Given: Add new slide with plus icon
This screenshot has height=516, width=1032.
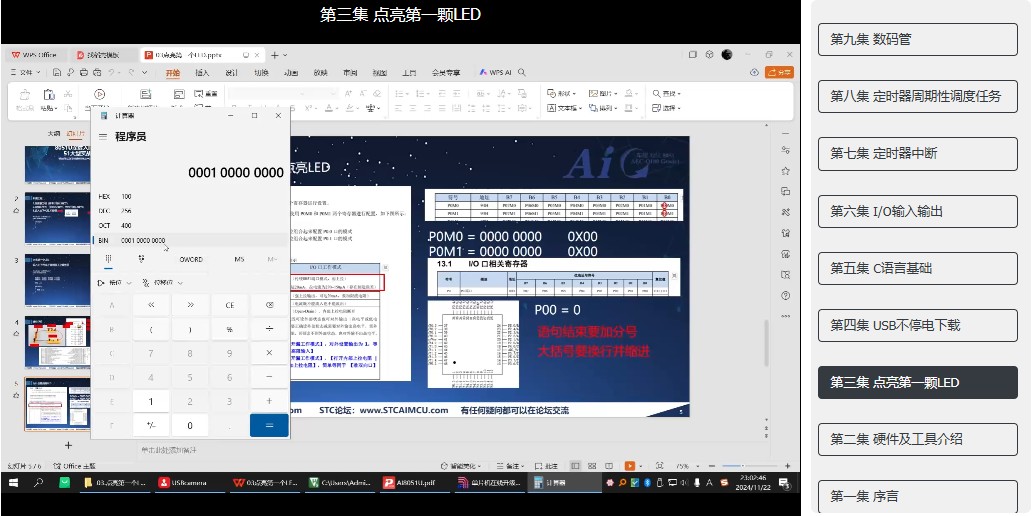Looking at the screenshot, I should (x=68, y=446).
